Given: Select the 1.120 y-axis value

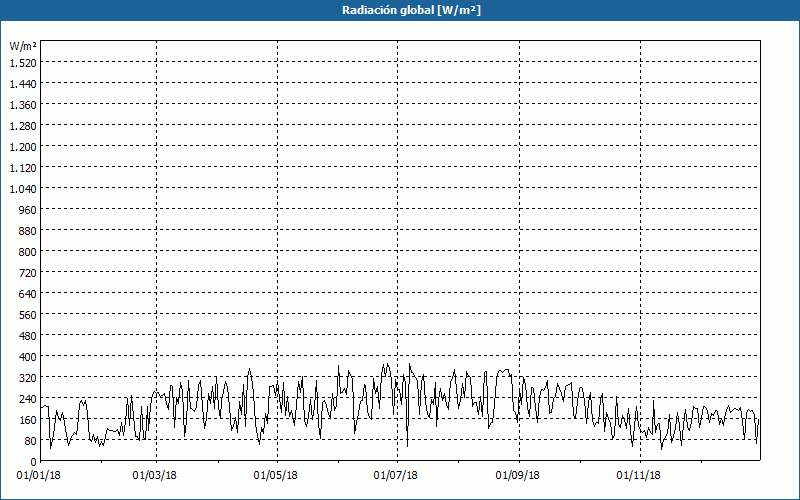Looking at the screenshot, I should point(23,168).
